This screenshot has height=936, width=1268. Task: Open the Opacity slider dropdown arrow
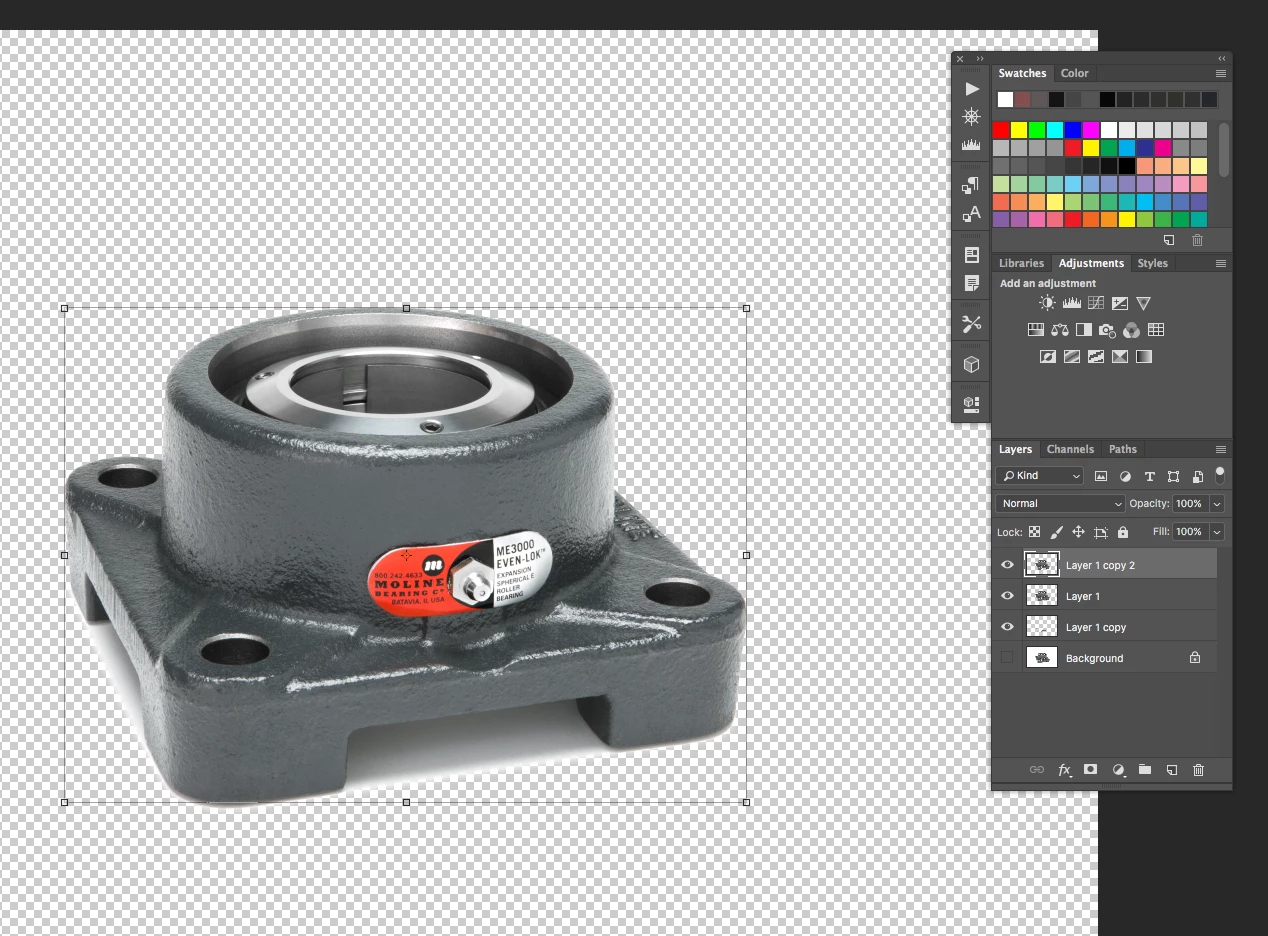click(1217, 504)
